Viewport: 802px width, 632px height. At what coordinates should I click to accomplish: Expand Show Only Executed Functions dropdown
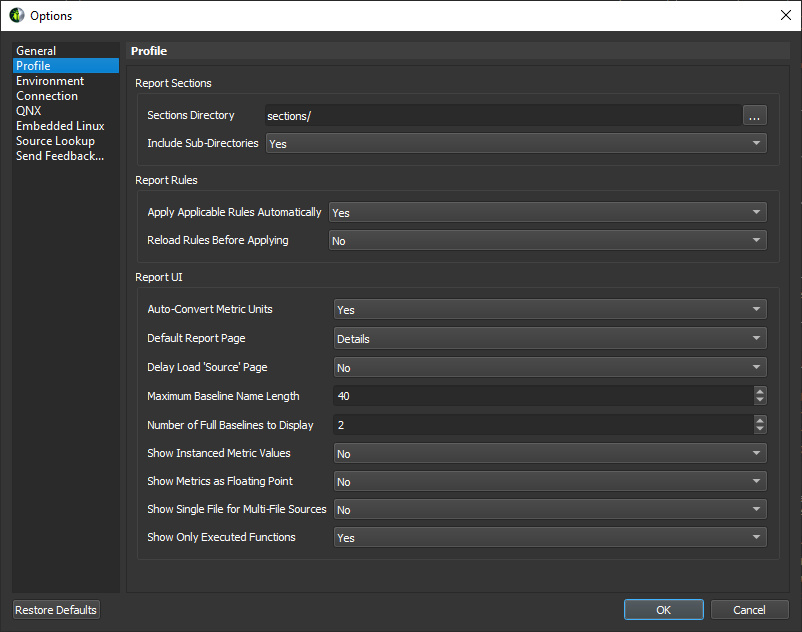pyautogui.click(x=549, y=538)
